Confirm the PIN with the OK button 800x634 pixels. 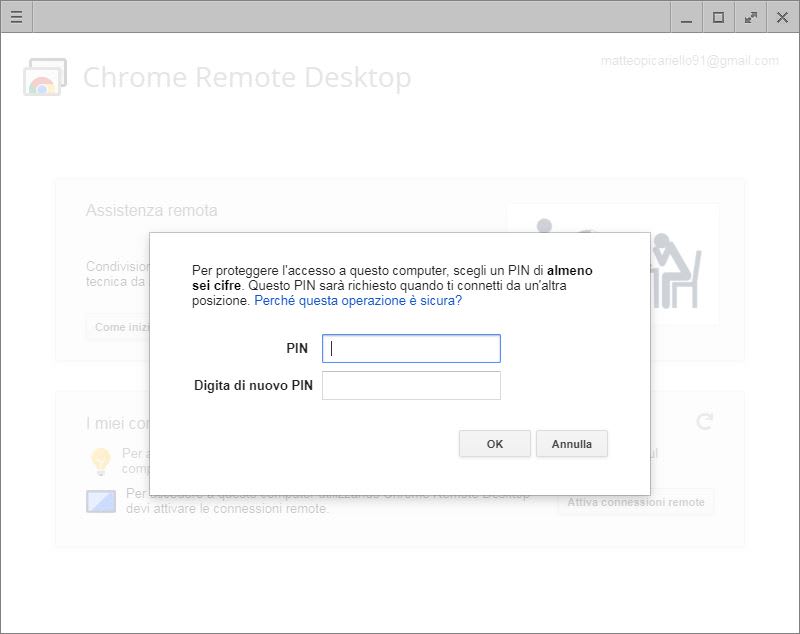point(494,444)
